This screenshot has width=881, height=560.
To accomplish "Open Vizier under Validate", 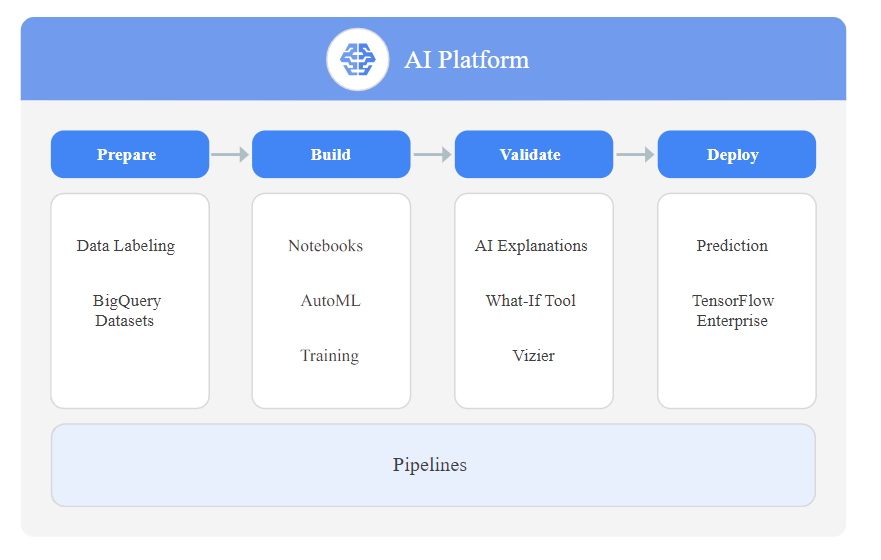I will coord(533,356).
